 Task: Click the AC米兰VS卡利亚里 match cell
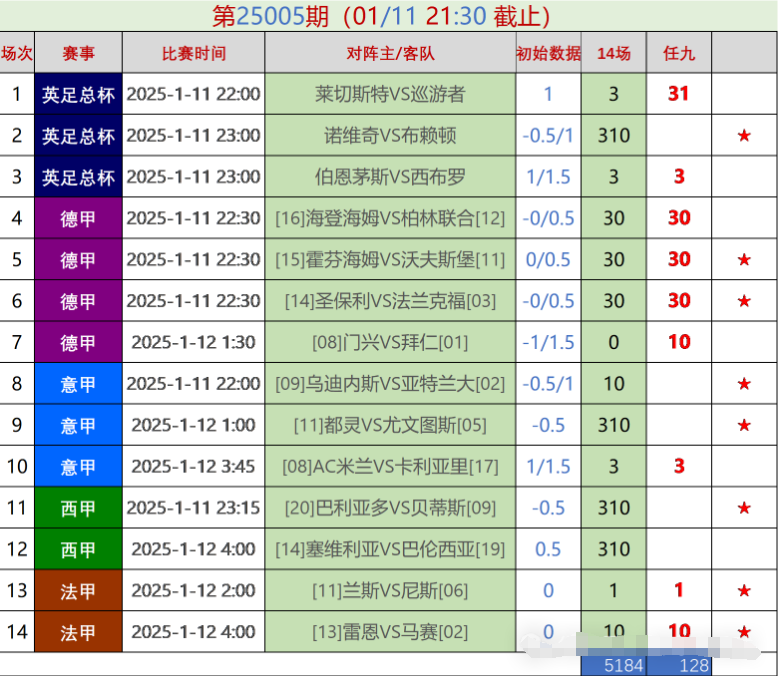(x=390, y=466)
